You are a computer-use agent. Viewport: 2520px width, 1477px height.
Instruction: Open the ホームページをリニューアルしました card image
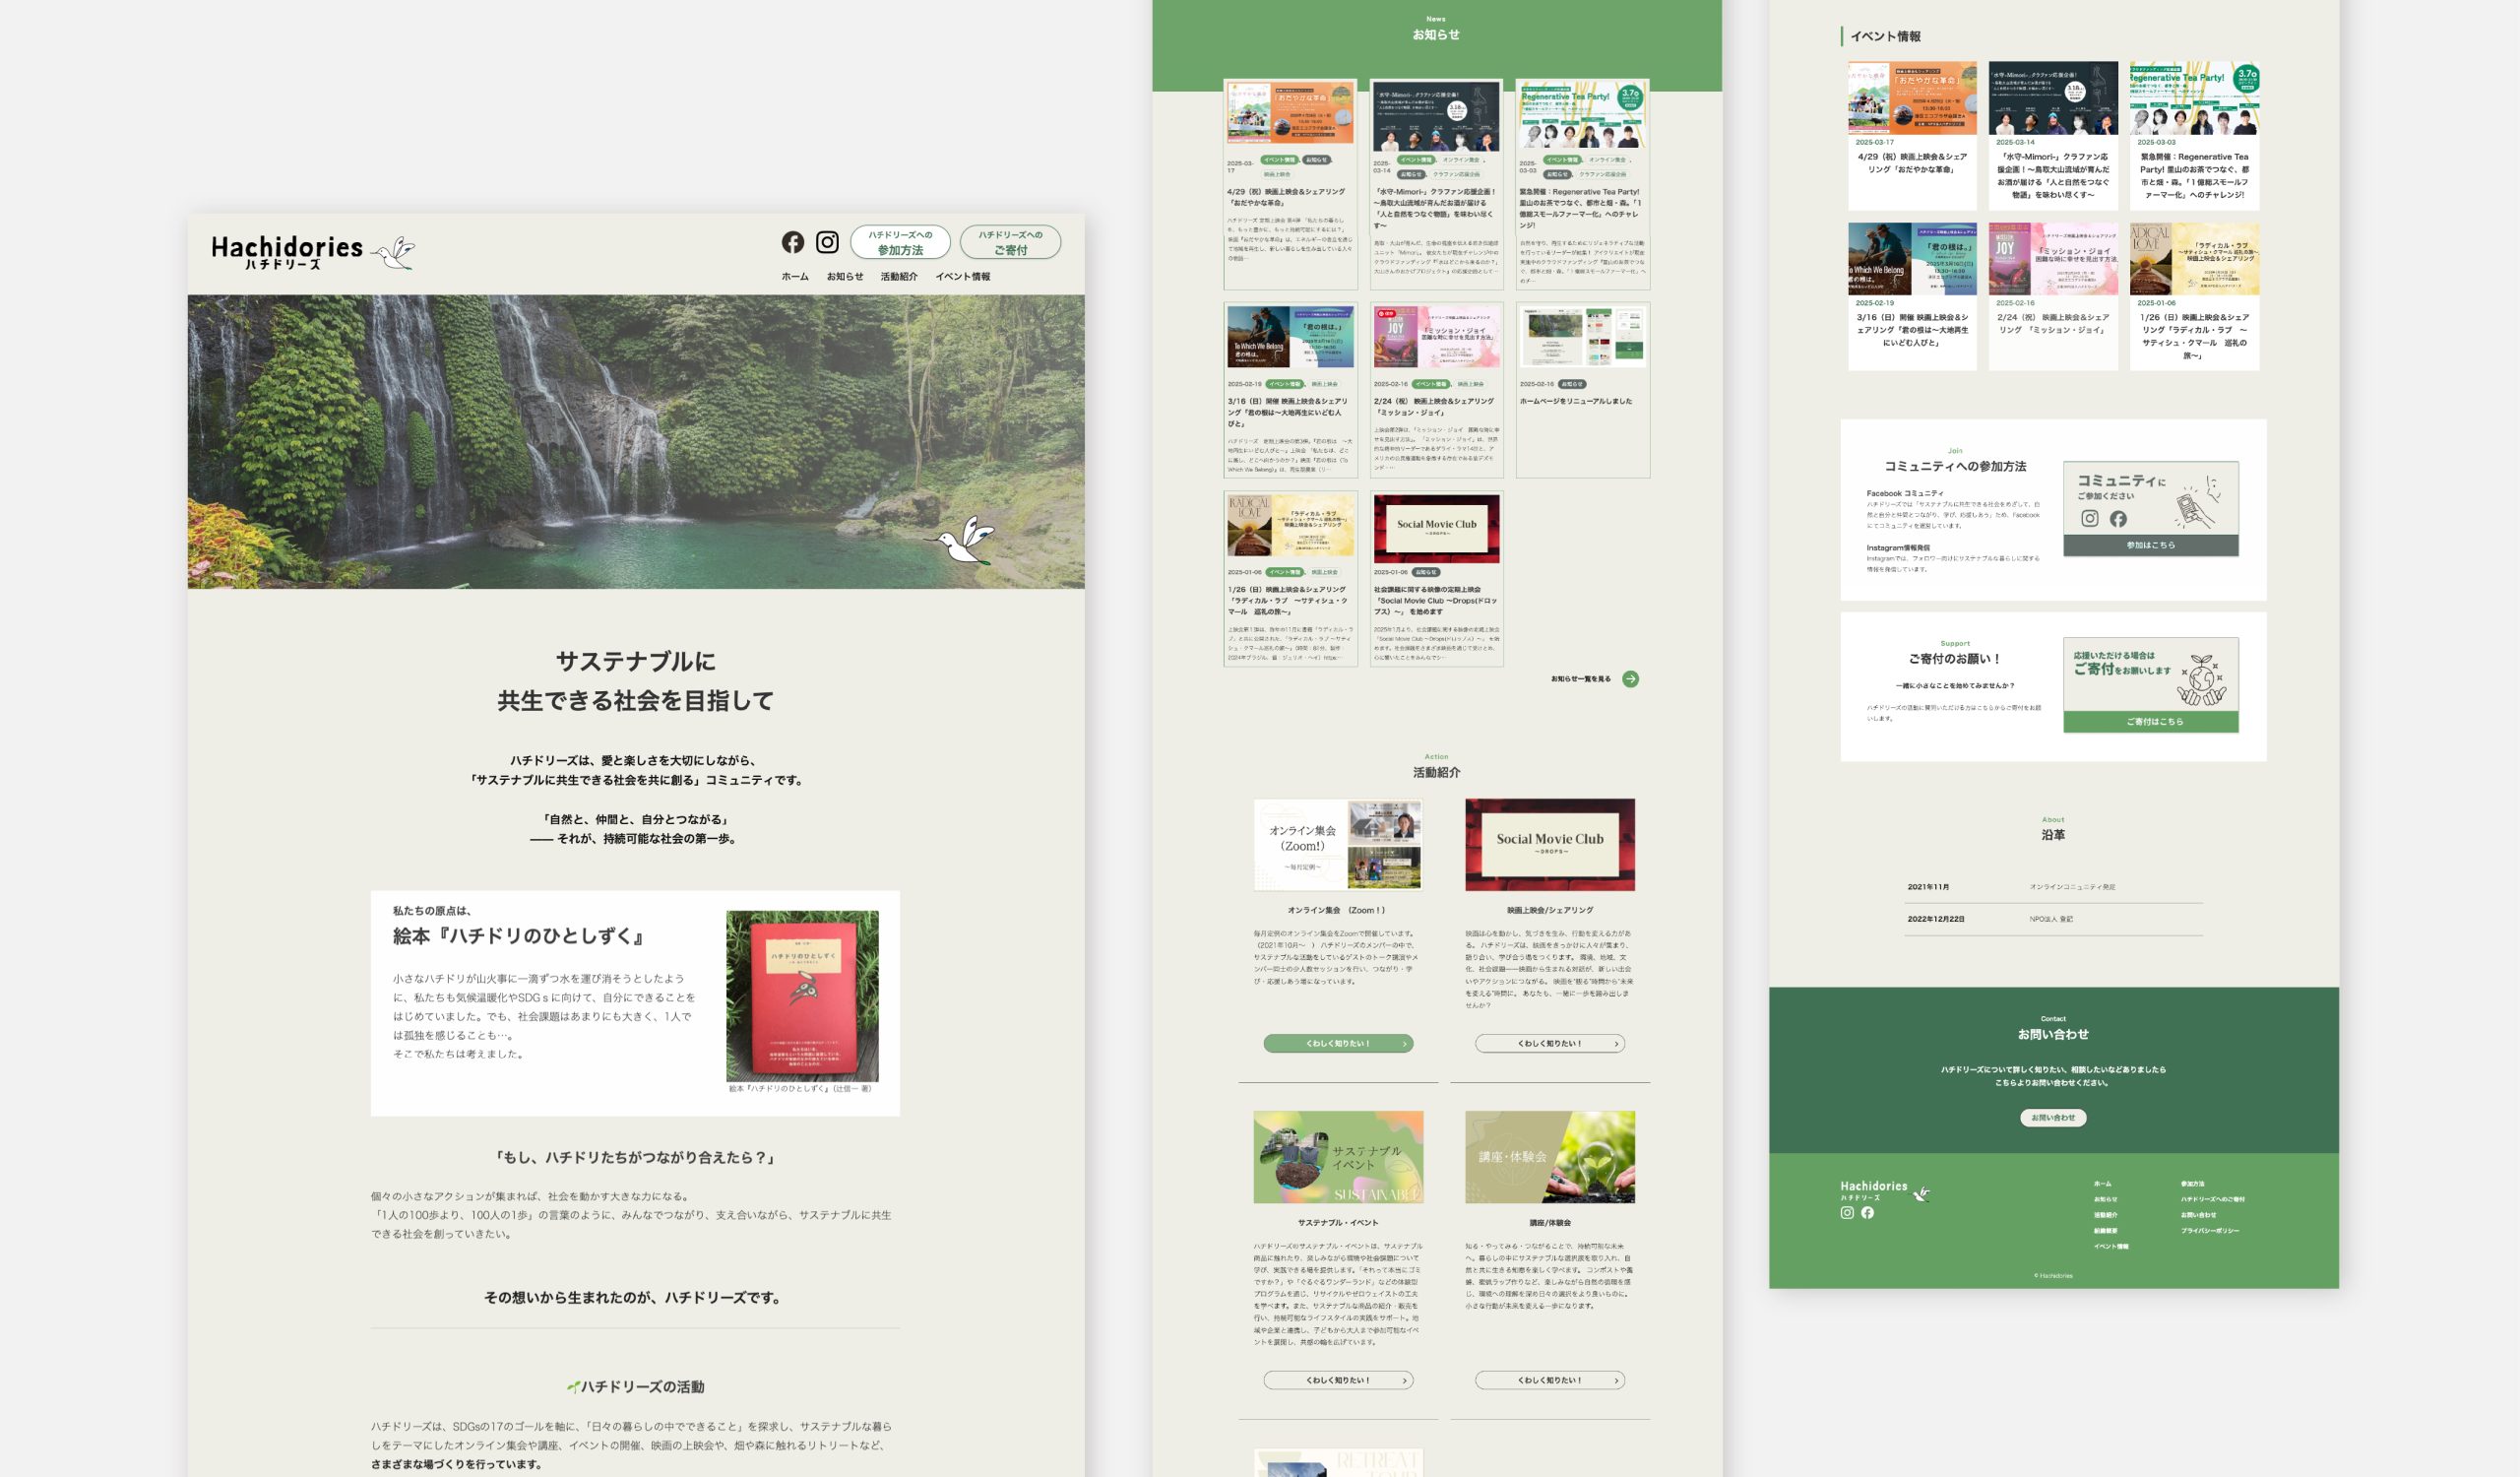(x=1582, y=337)
